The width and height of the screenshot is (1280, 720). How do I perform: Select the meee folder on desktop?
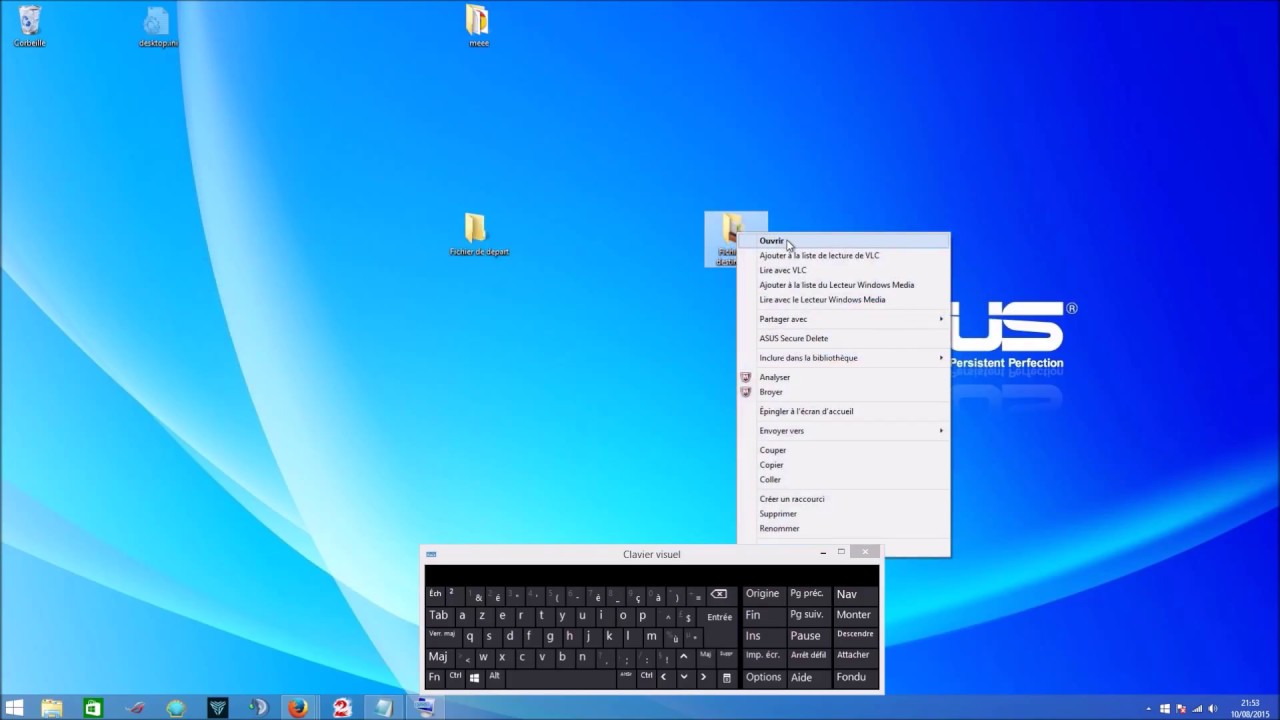click(478, 26)
